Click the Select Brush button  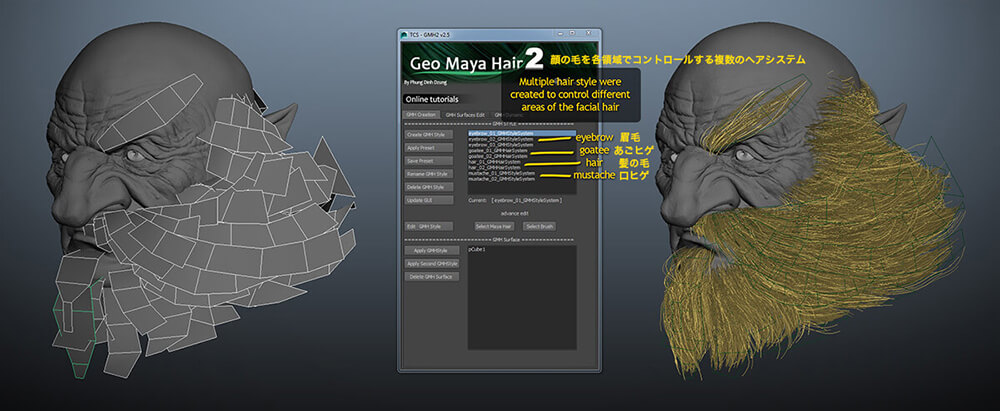point(540,226)
